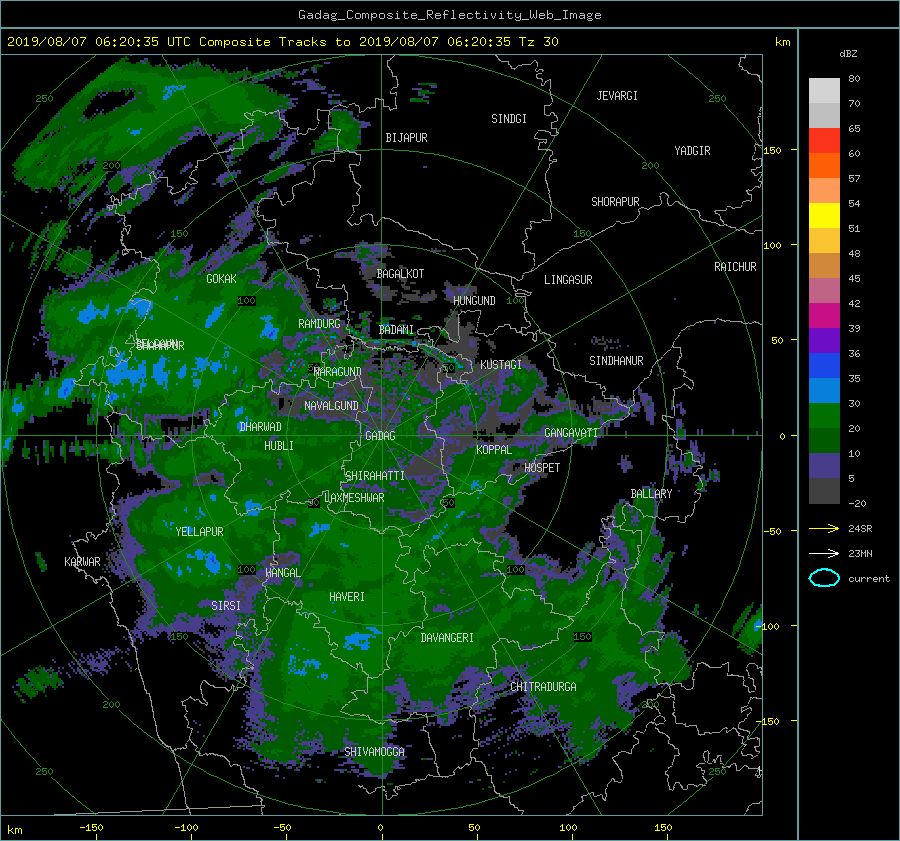Select the magenta 42 dBZ legend swatch
The height and width of the screenshot is (841, 900).
click(x=824, y=315)
